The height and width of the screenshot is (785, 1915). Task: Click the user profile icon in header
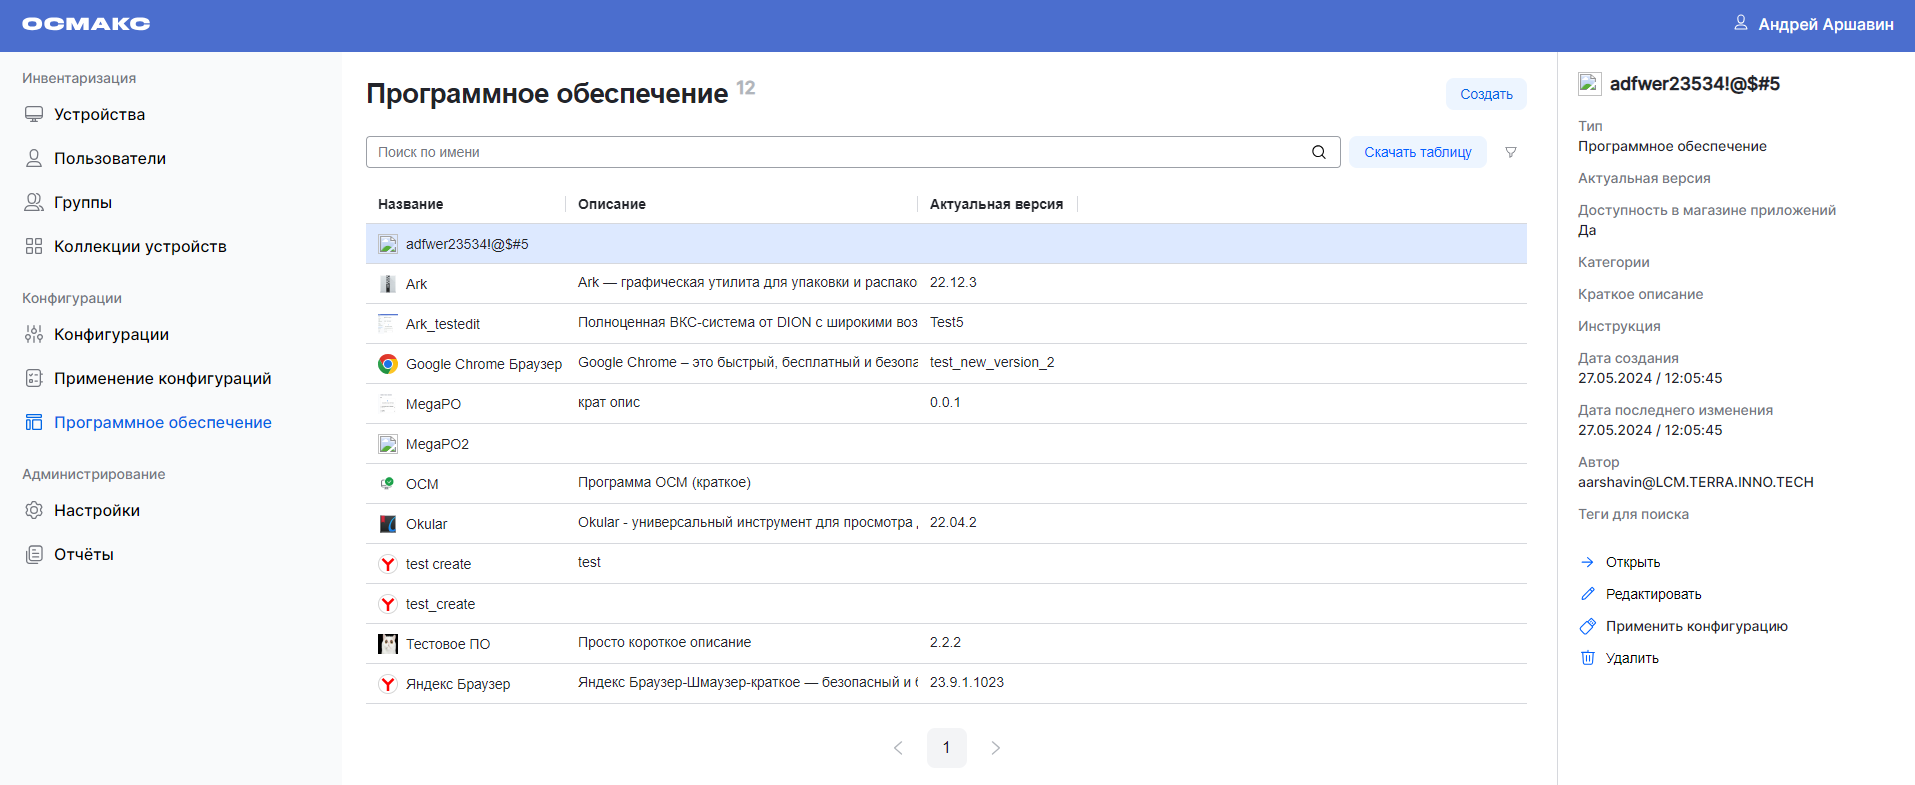click(1740, 23)
